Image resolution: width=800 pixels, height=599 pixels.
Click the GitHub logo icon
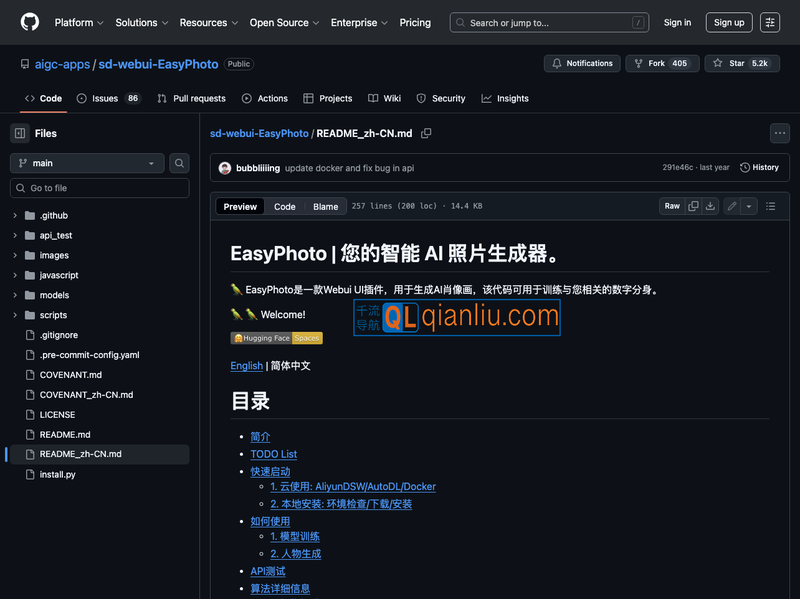click(30, 22)
